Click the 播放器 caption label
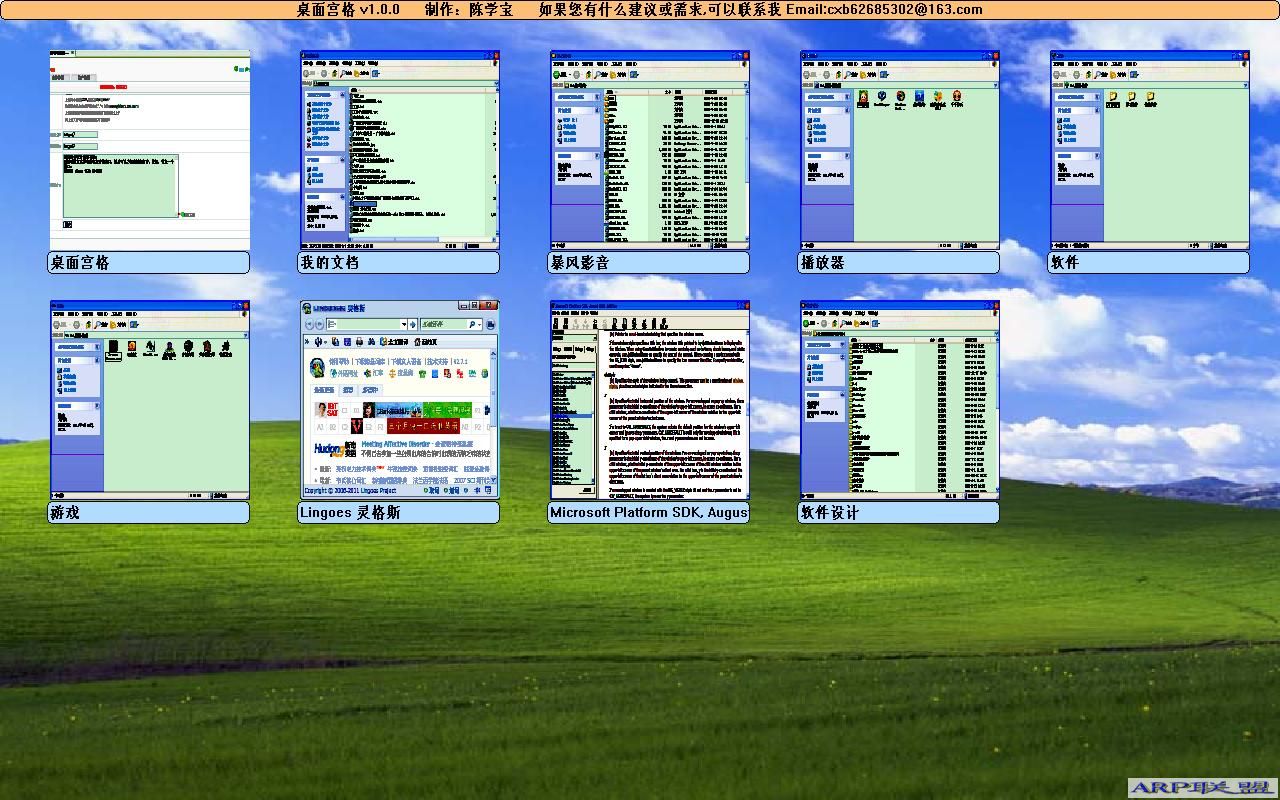 pos(899,262)
